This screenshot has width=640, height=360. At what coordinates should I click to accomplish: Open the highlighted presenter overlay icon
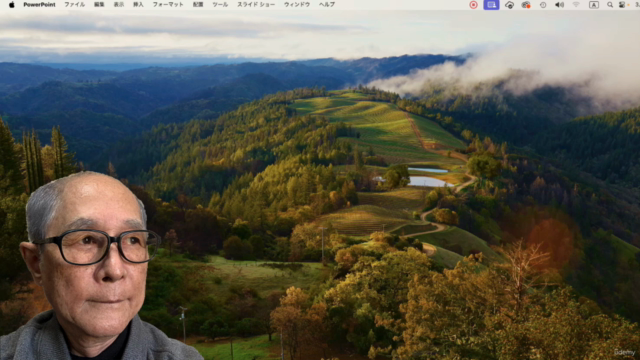click(491, 5)
